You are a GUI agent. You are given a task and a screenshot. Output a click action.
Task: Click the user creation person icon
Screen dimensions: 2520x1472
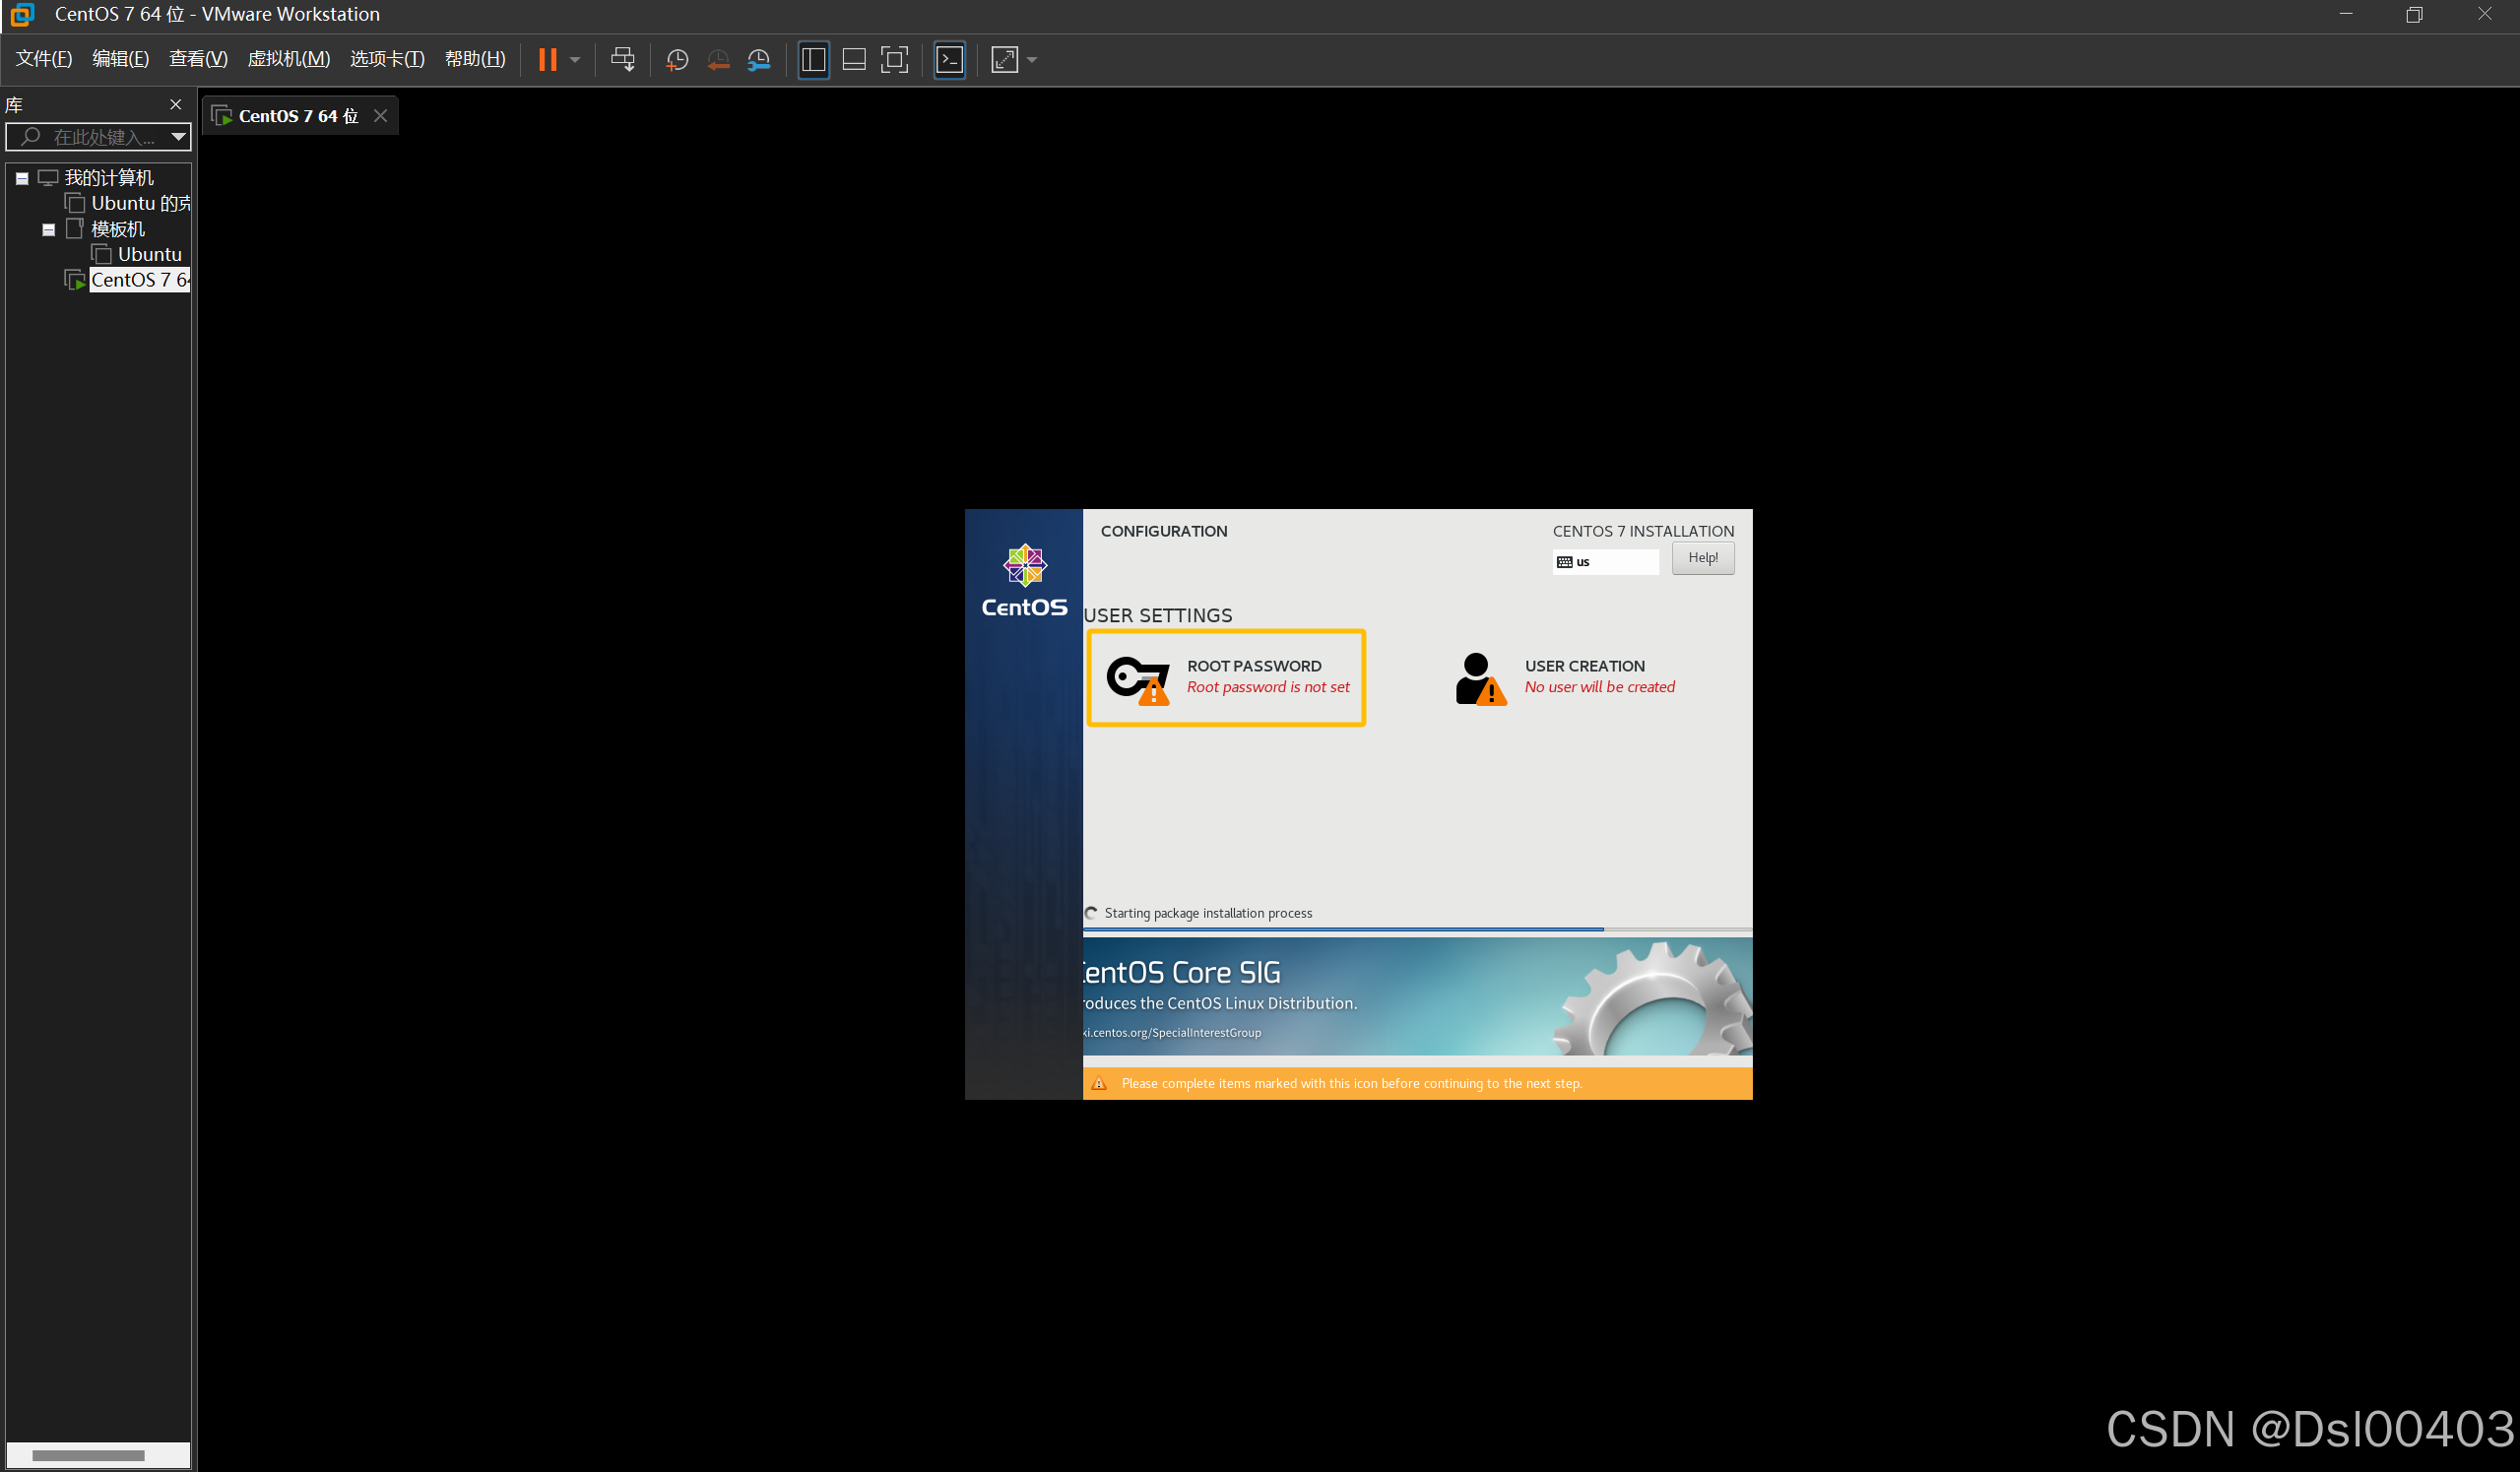[1480, 678]
